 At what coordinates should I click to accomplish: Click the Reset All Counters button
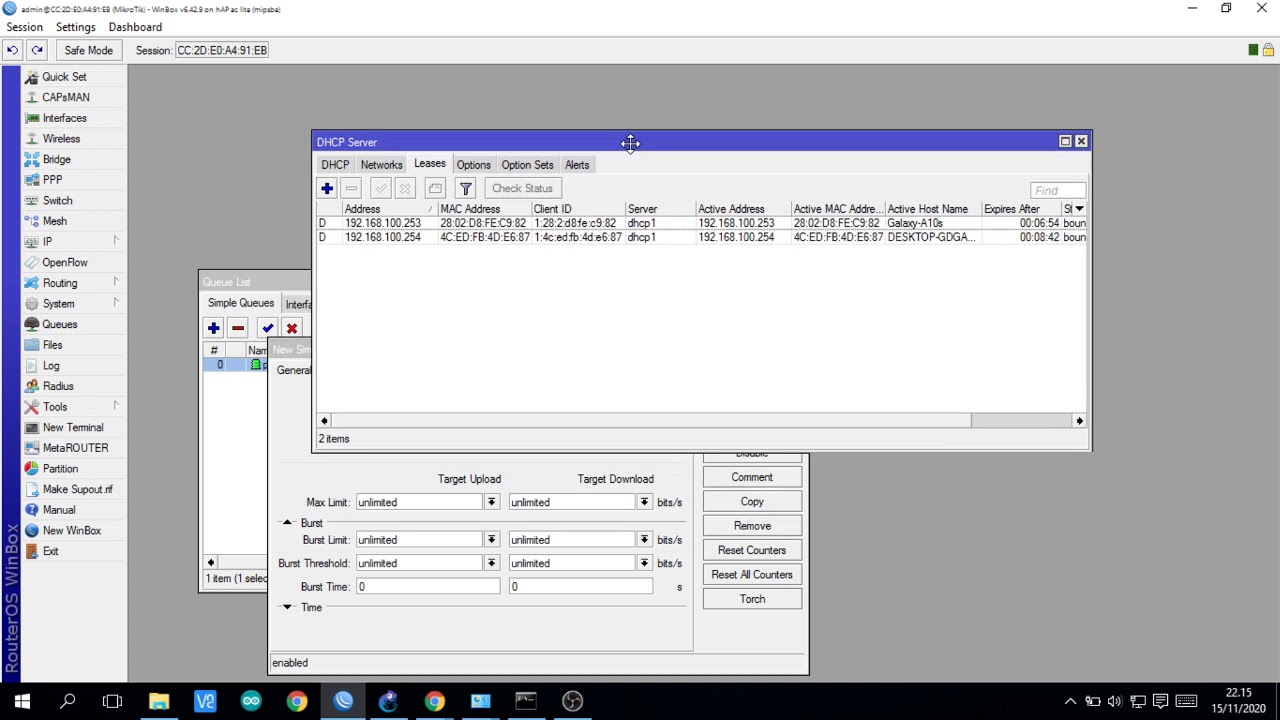coord(752,575)
